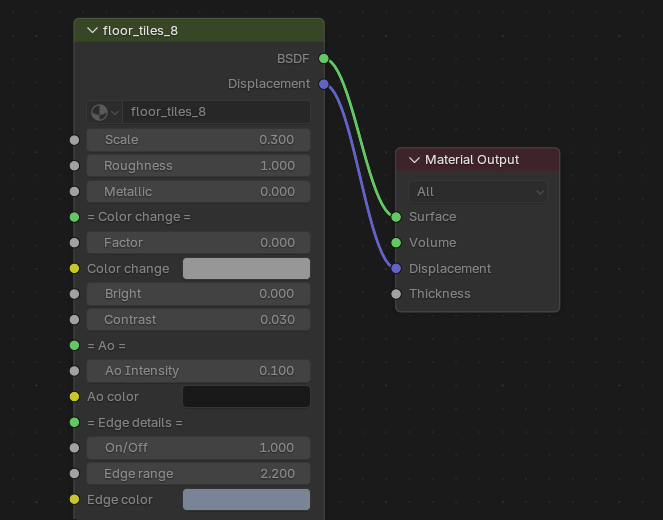Click the On/Off value field

point(198,448)
